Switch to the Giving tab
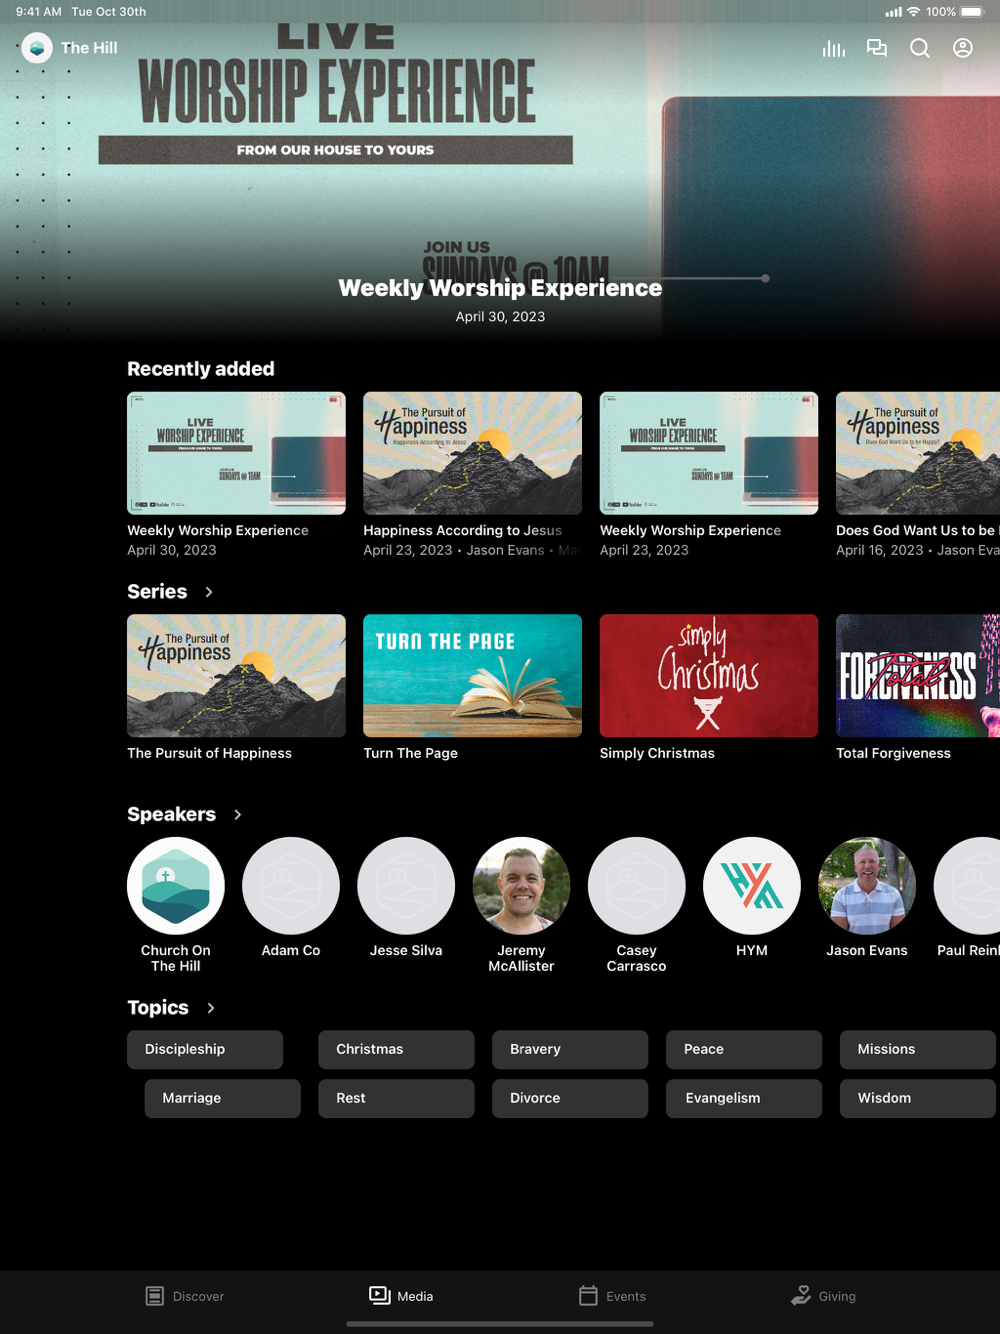Viewport: 1000px width, 1334px height. [823, 1296]
